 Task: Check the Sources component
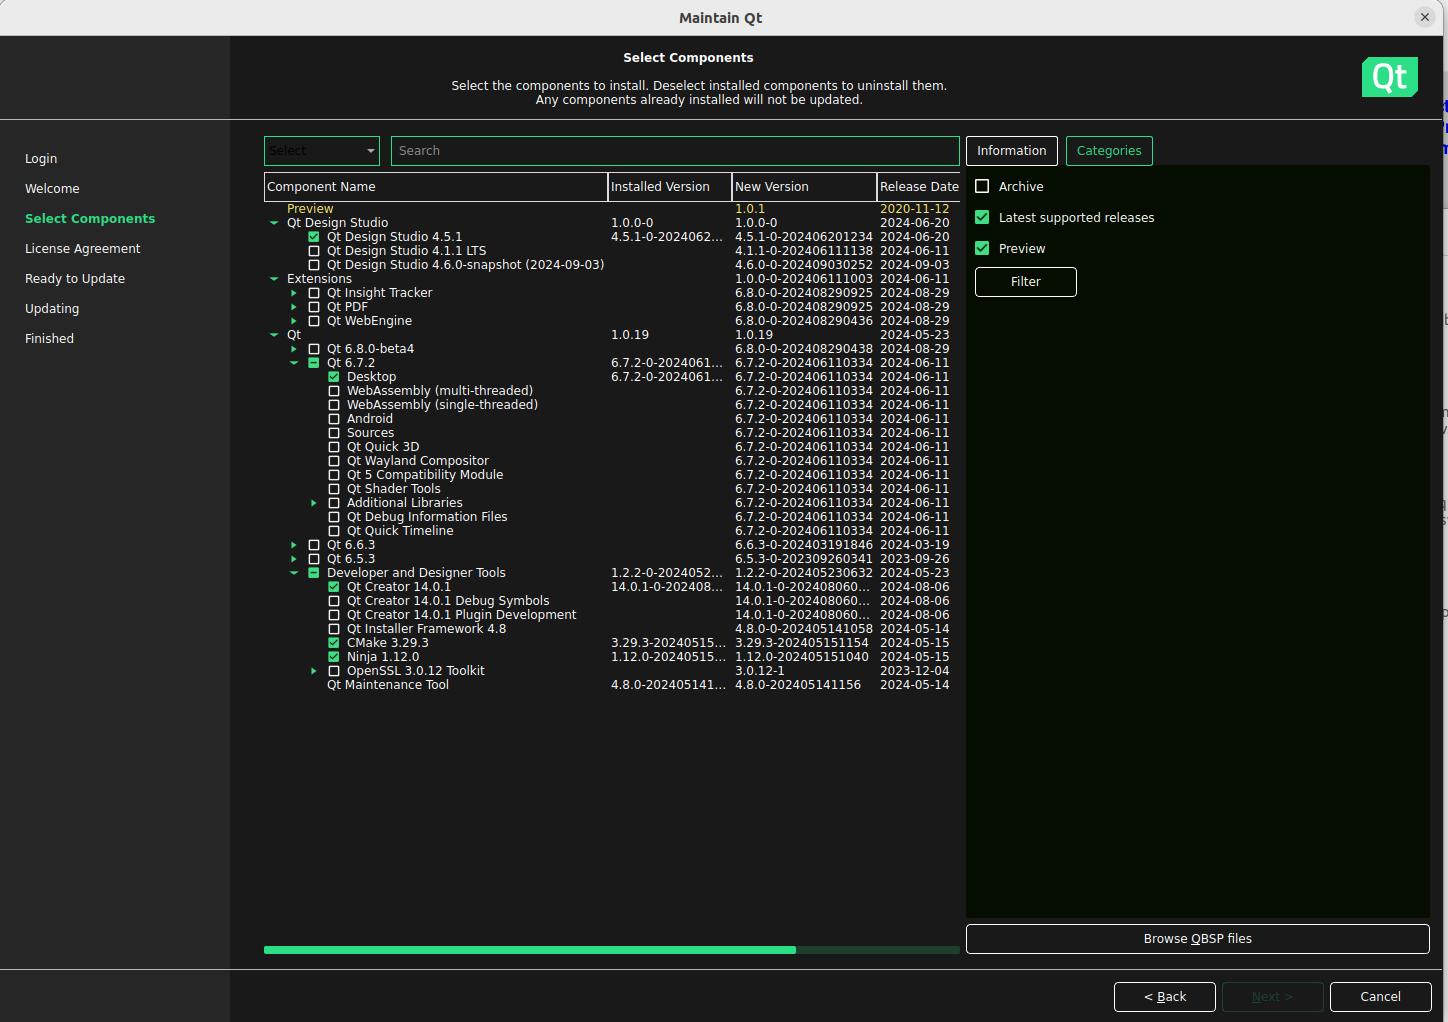[x=334, y=433]
